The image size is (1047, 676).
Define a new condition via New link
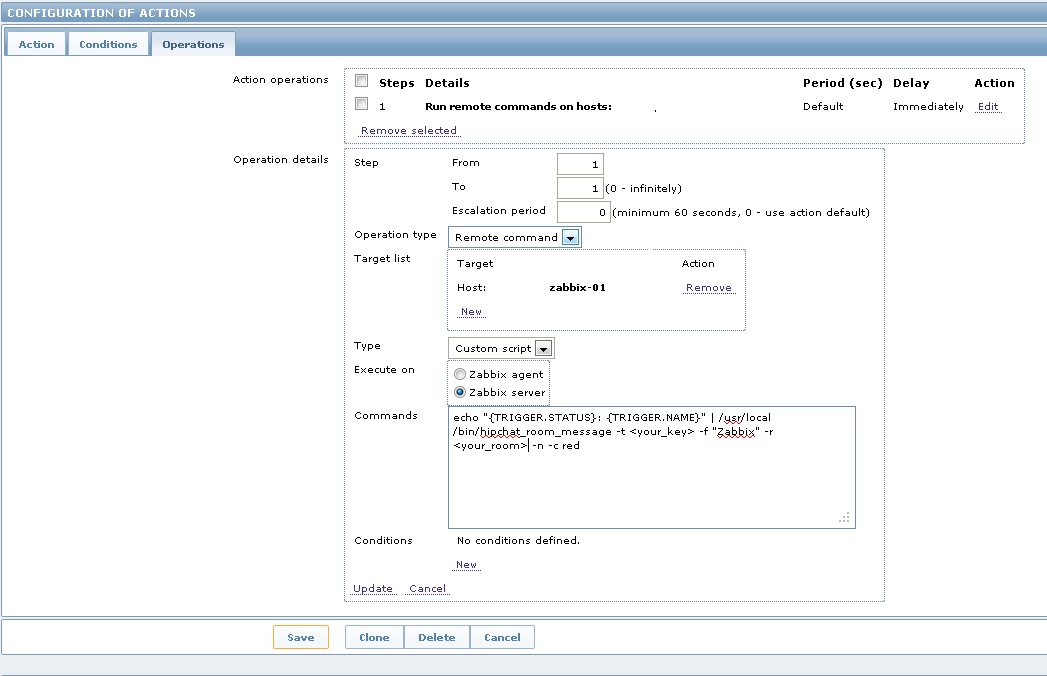(467, 564)
